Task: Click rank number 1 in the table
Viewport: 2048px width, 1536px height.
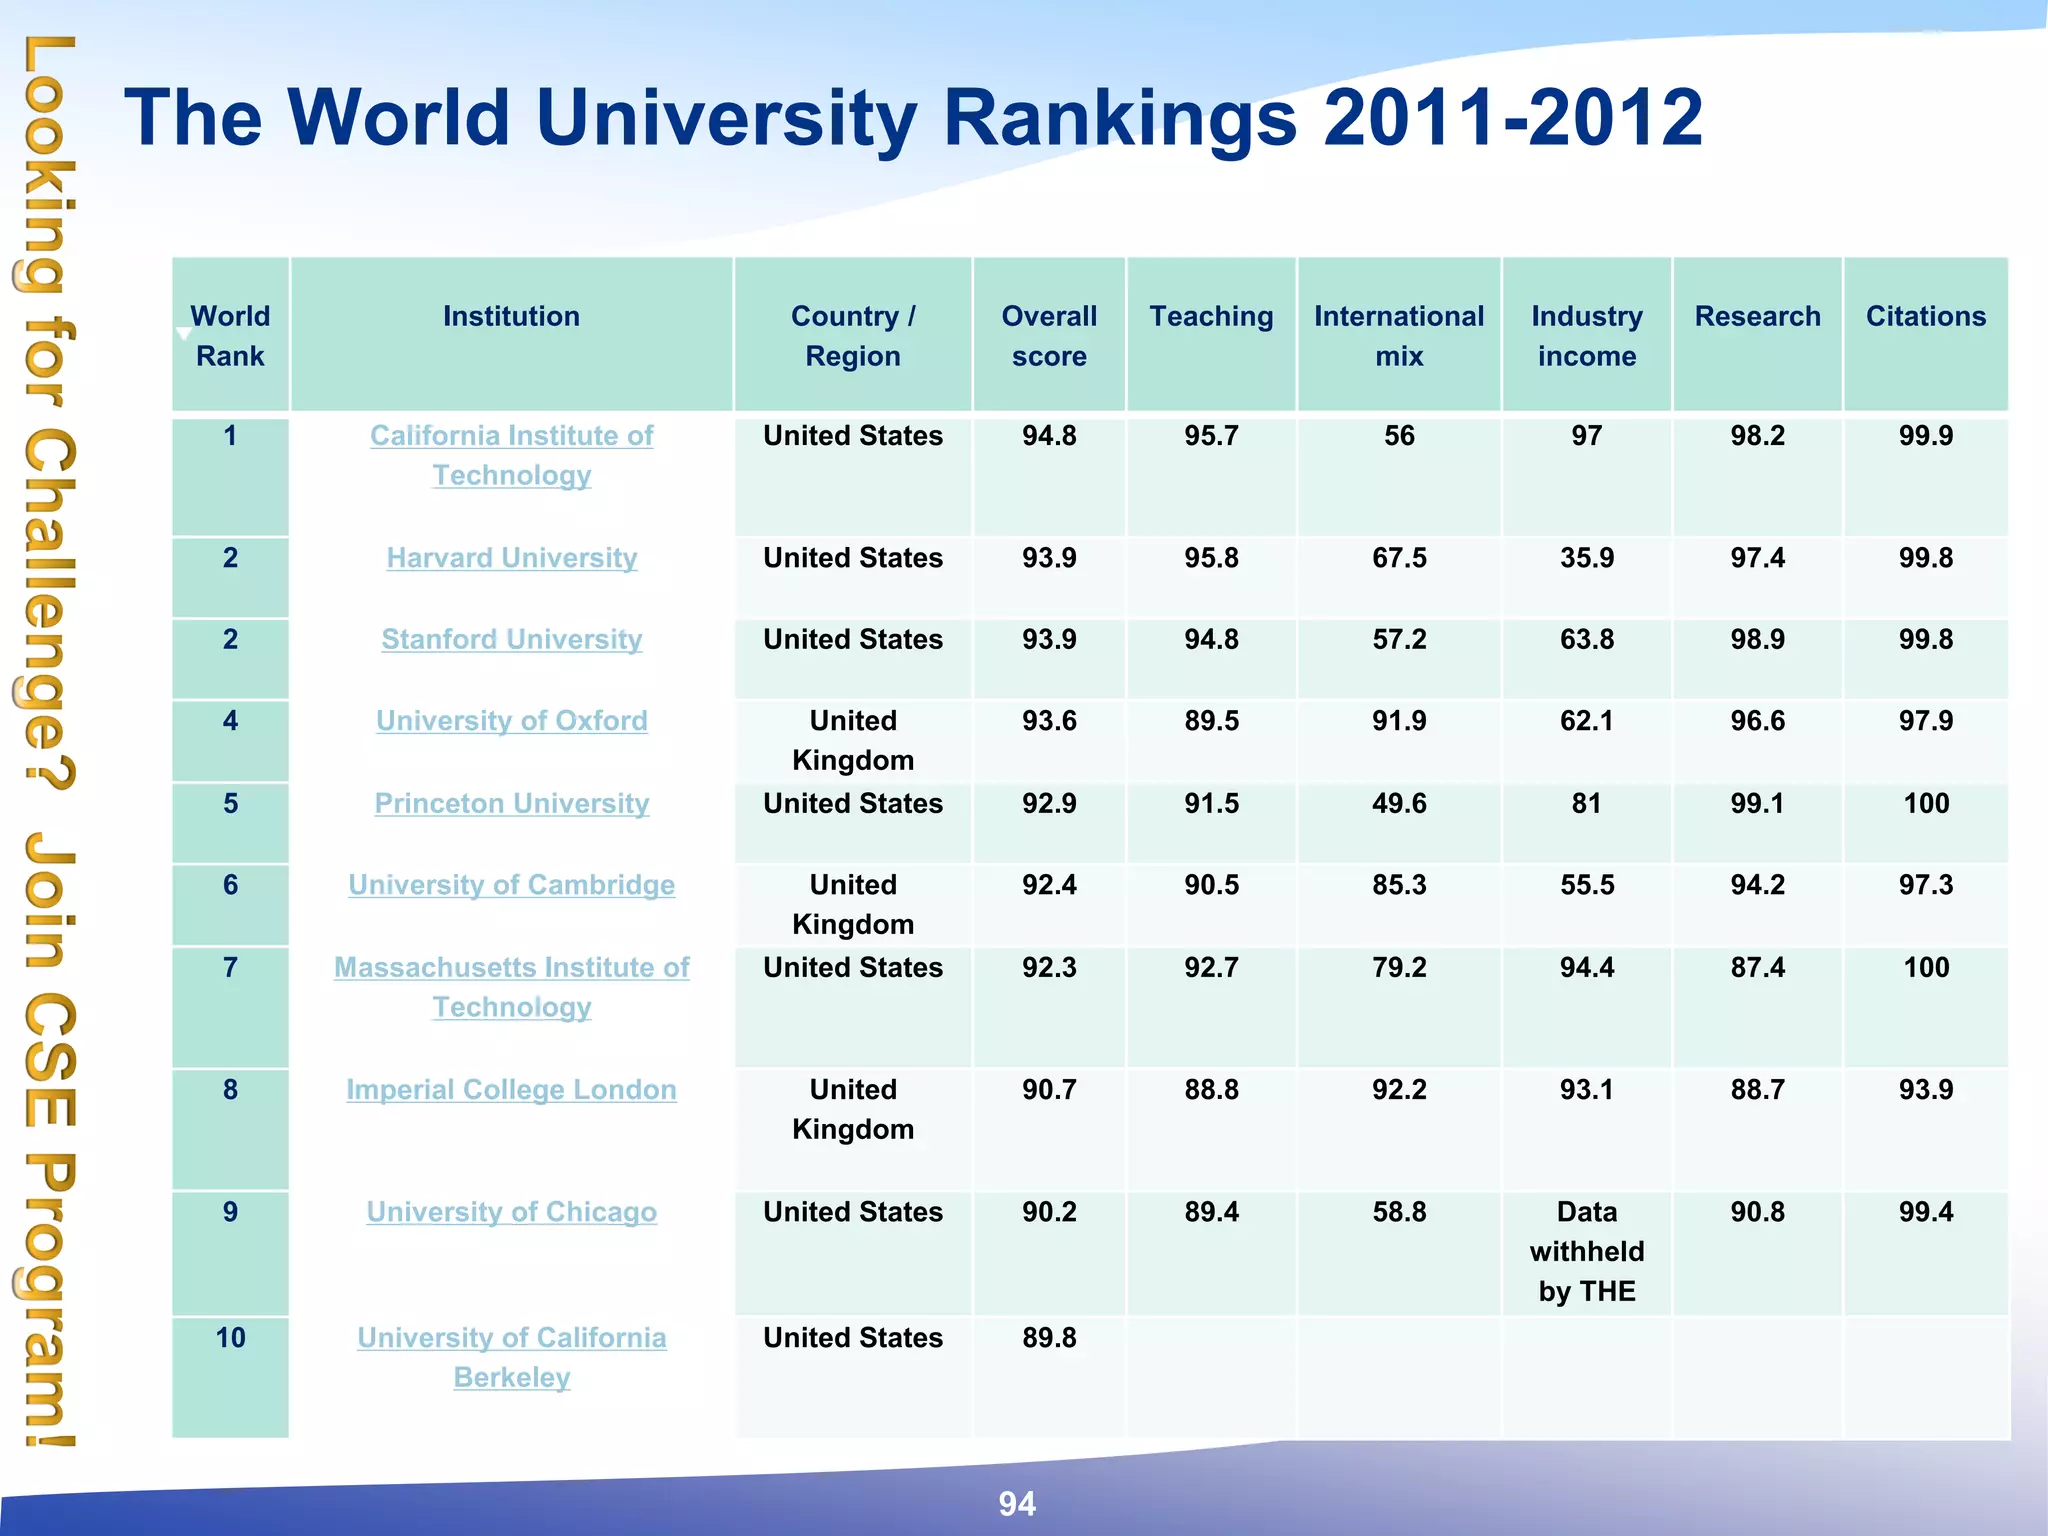Action: 230,436
